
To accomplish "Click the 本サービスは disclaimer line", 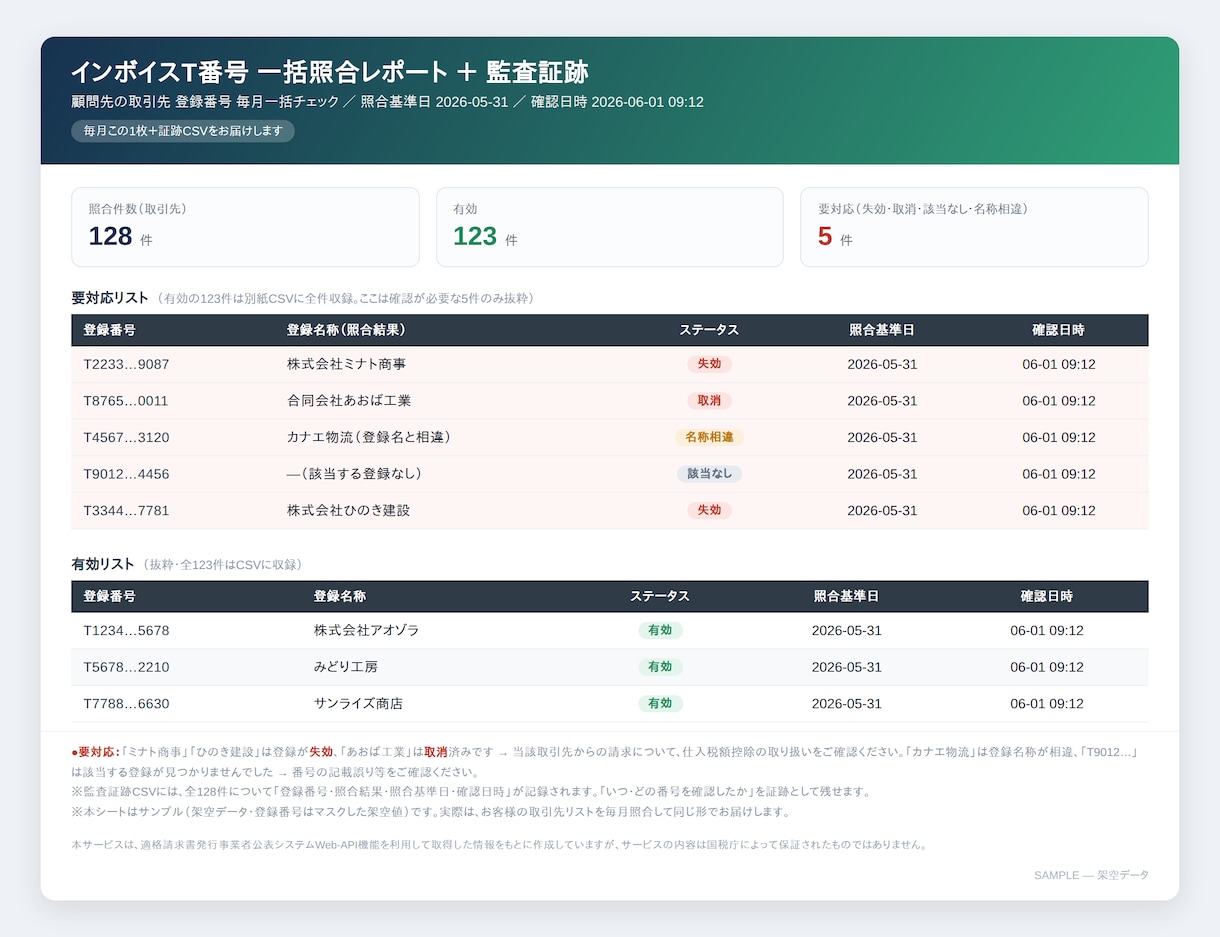I will coord(499,845).
